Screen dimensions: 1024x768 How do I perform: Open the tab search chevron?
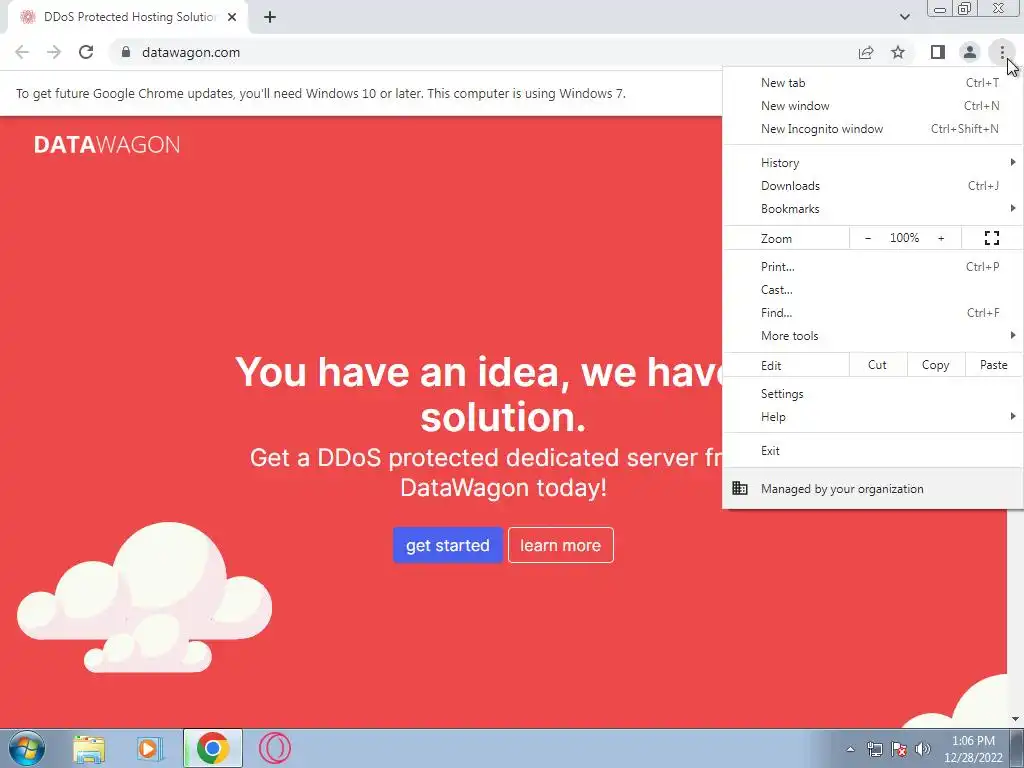tap(904, 17)
